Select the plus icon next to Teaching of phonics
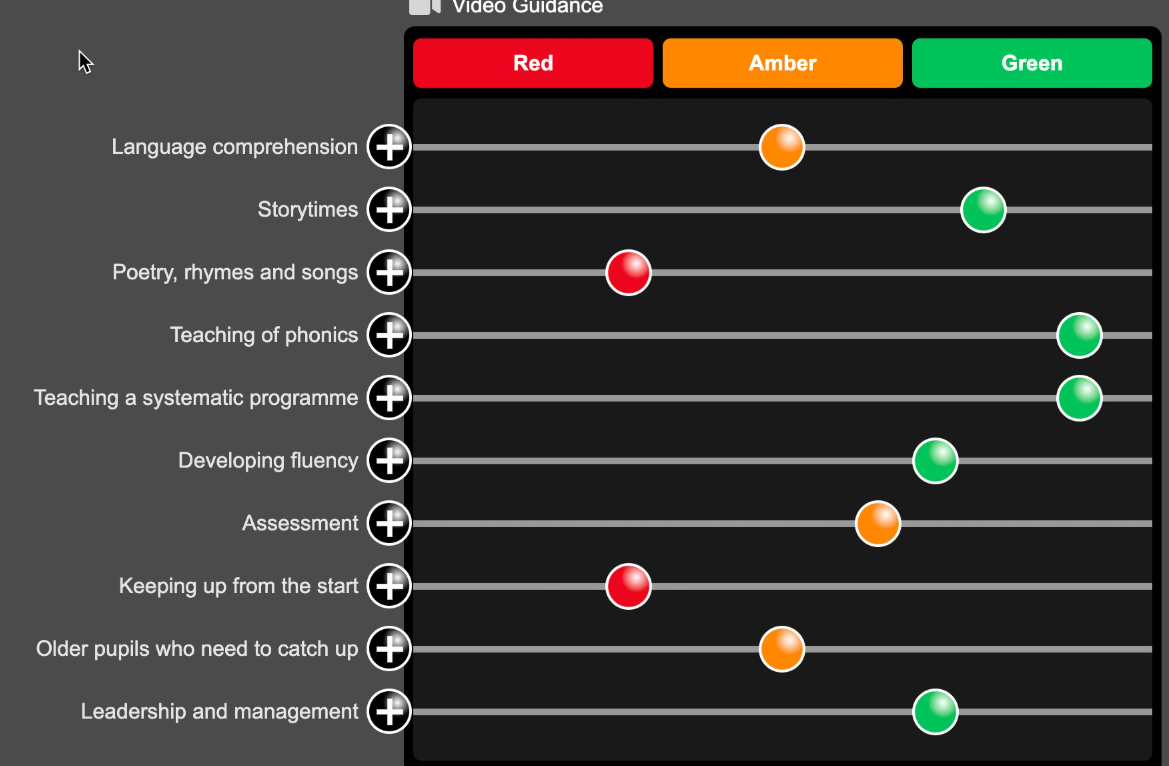This screenshot has width=1169, height=766. (389, 335)
